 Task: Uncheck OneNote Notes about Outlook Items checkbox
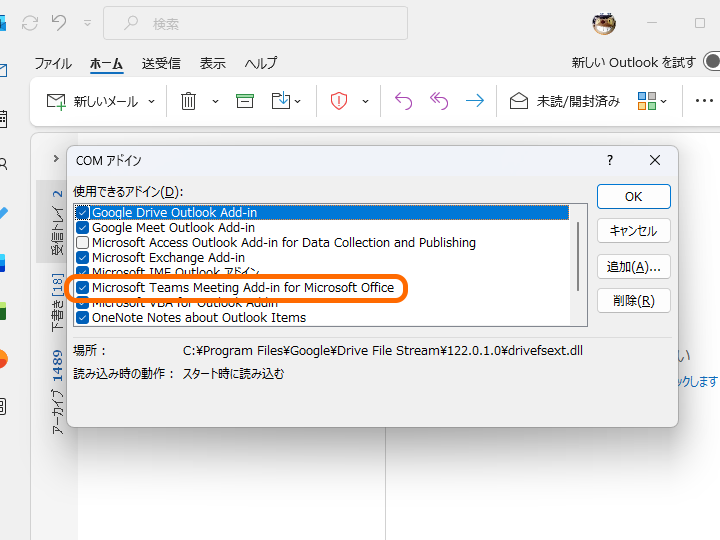pos(82,317)
